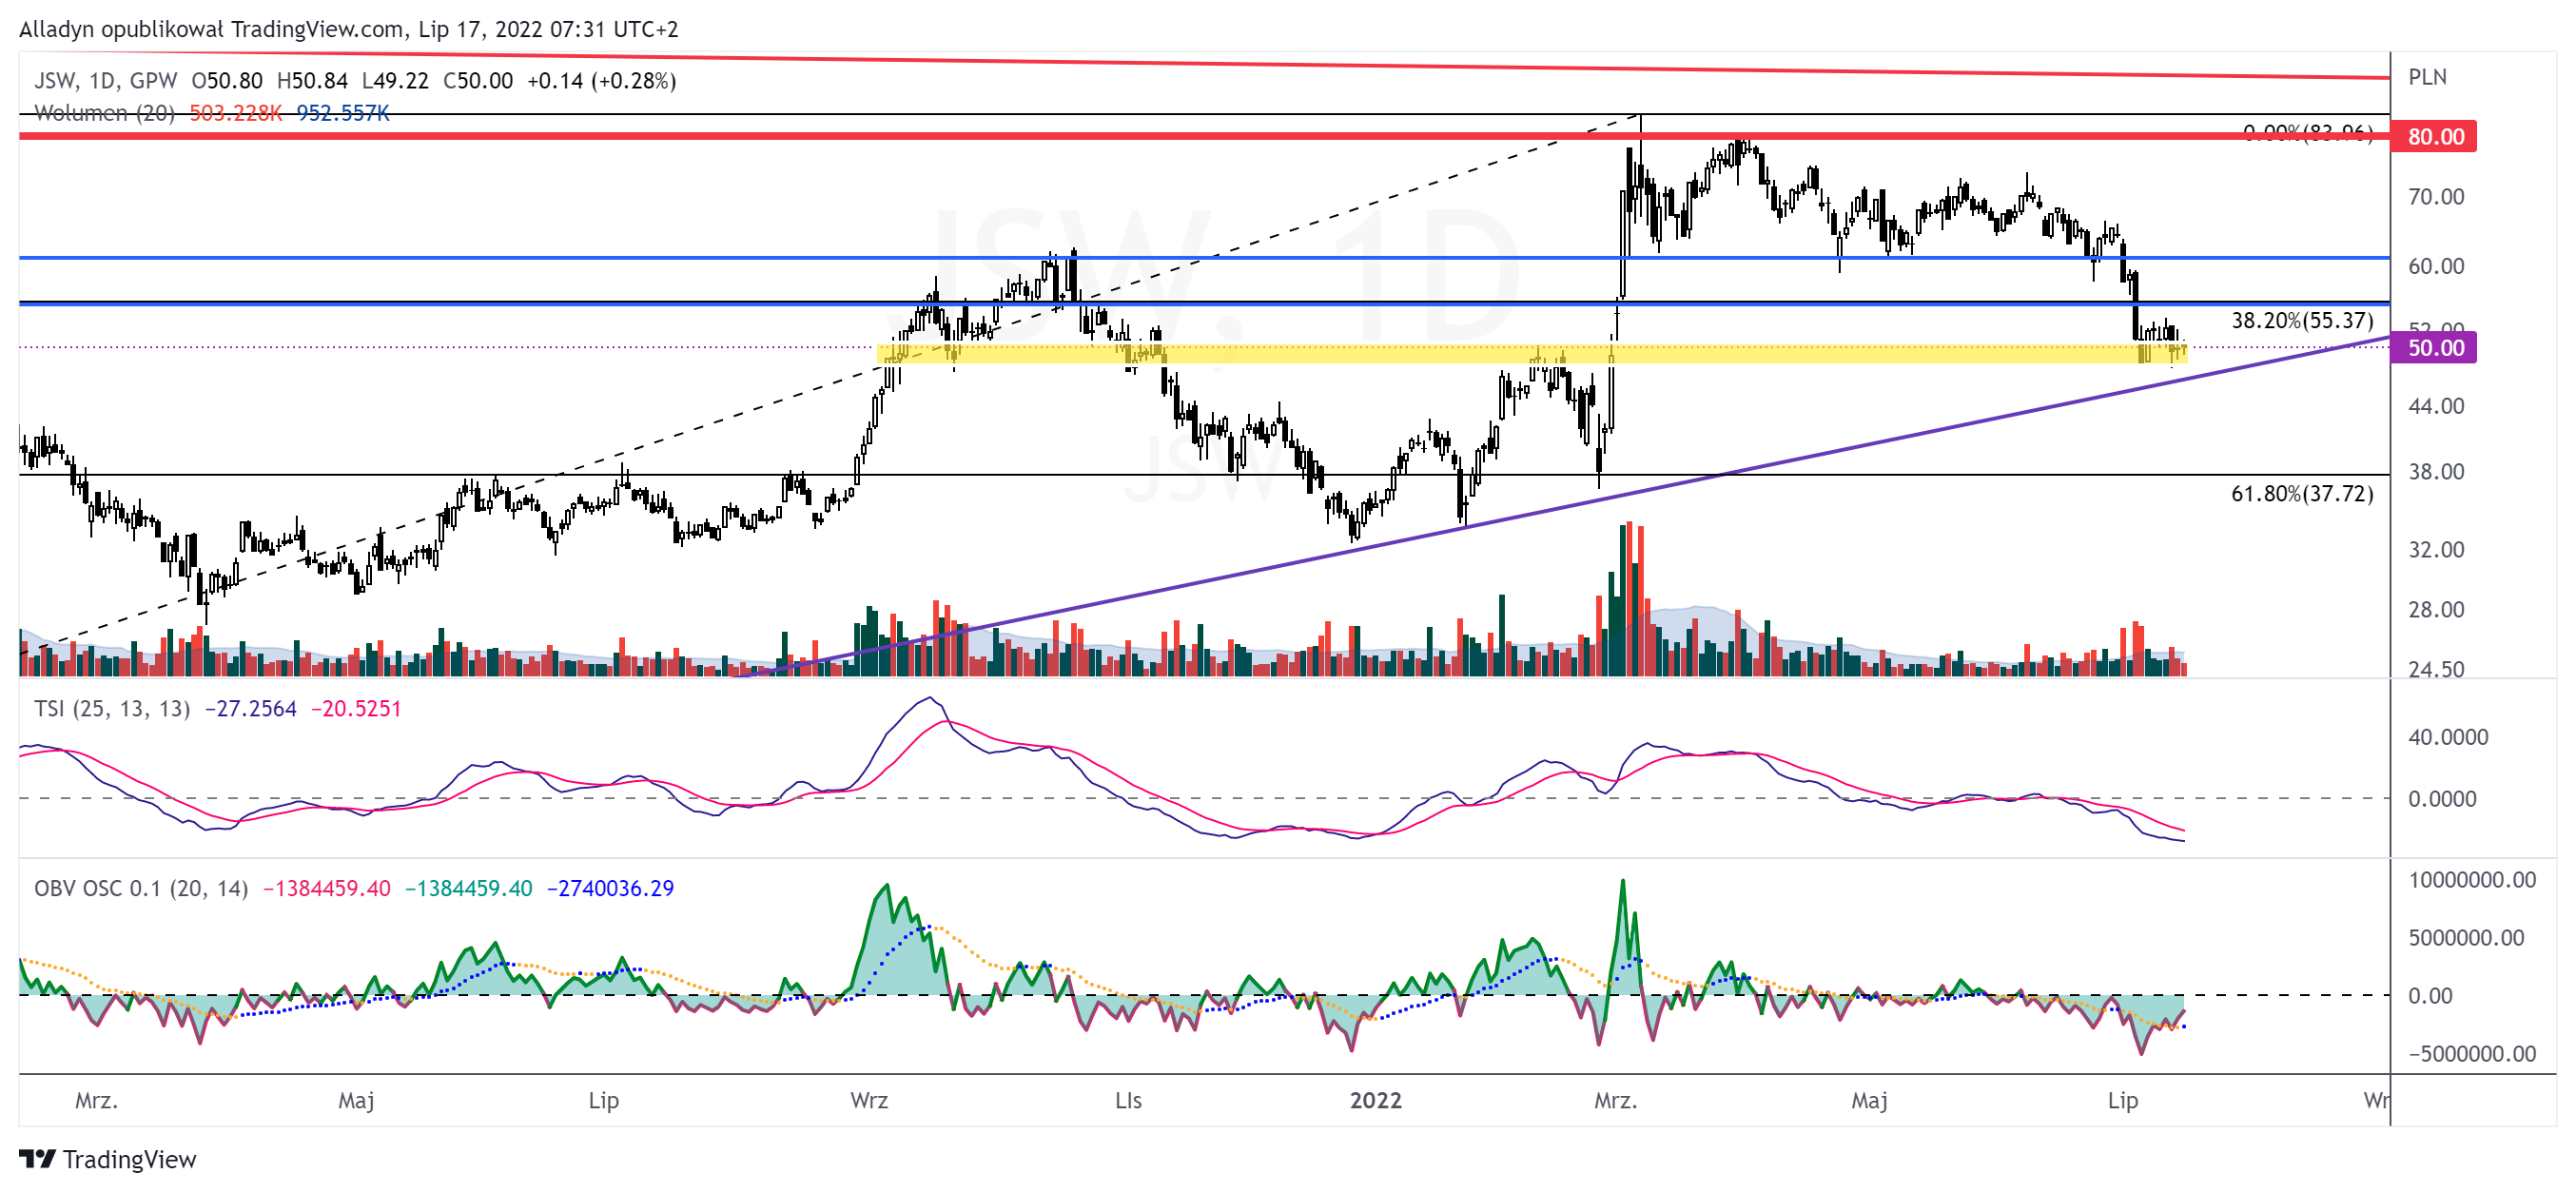Viewport: 2576px width, 1193px height.
Task: Click the TSI (25, 13, 13) indicator label
Action: pyautogui.click(x=112, y=709)
